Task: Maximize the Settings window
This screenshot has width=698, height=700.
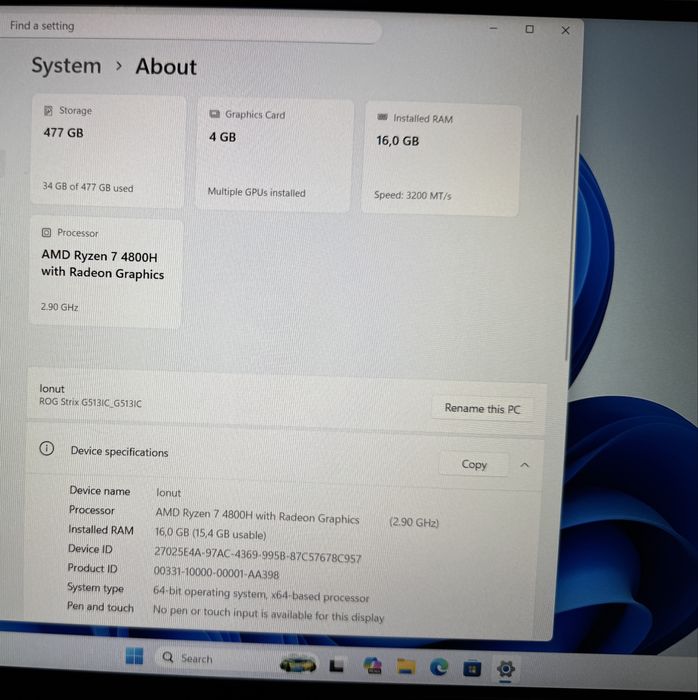Action: pyautogui.click(x=529, y=29)
